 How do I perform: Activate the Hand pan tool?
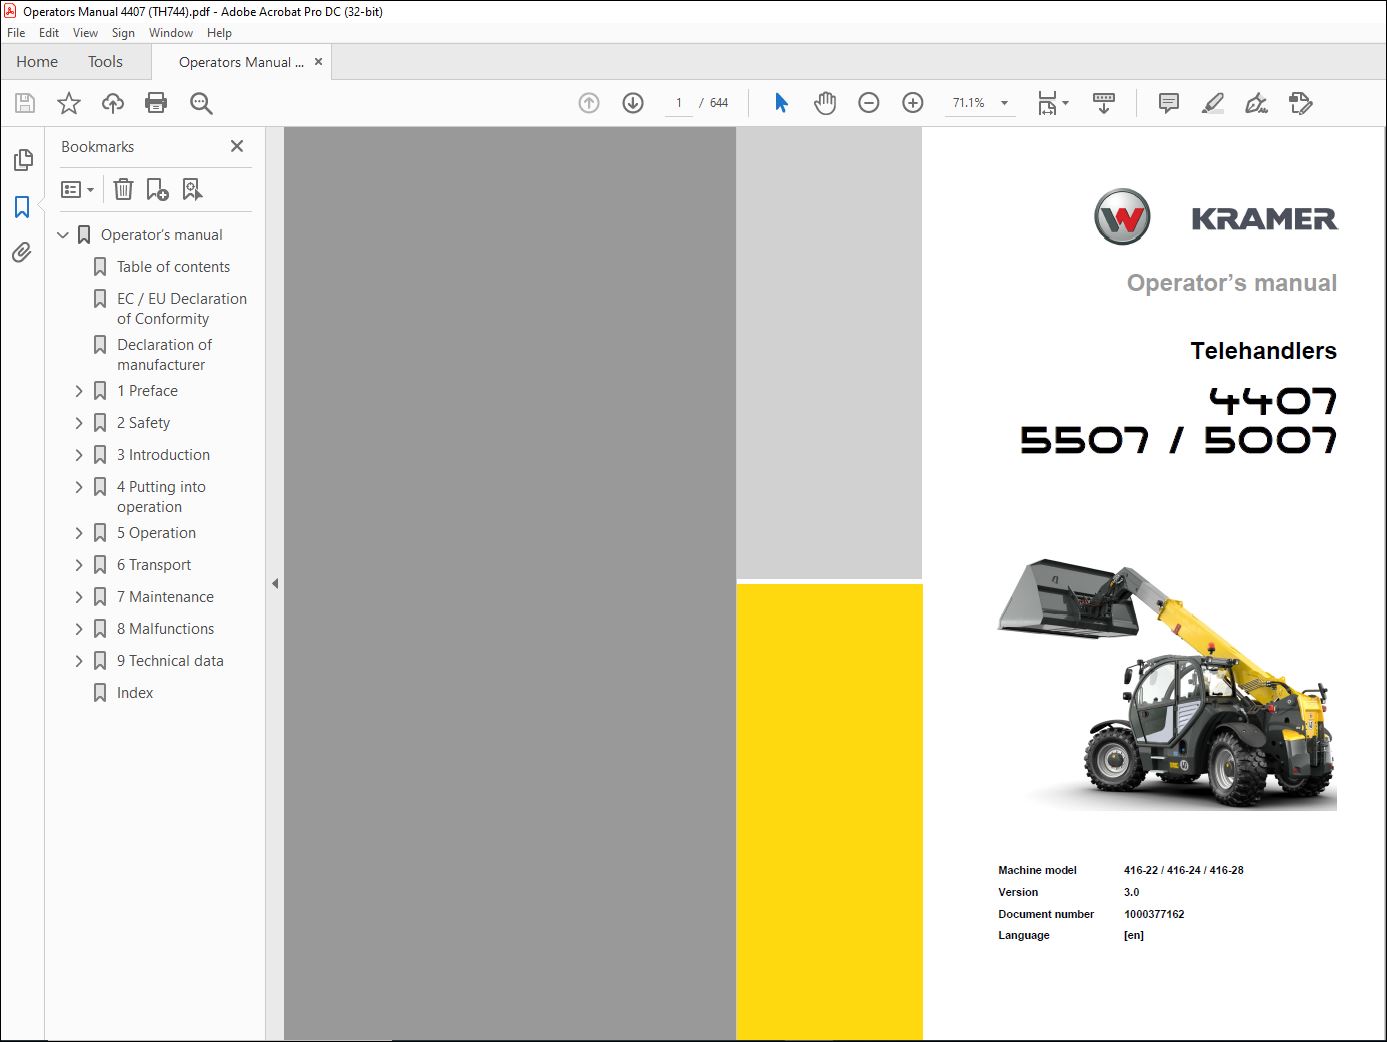825,103
